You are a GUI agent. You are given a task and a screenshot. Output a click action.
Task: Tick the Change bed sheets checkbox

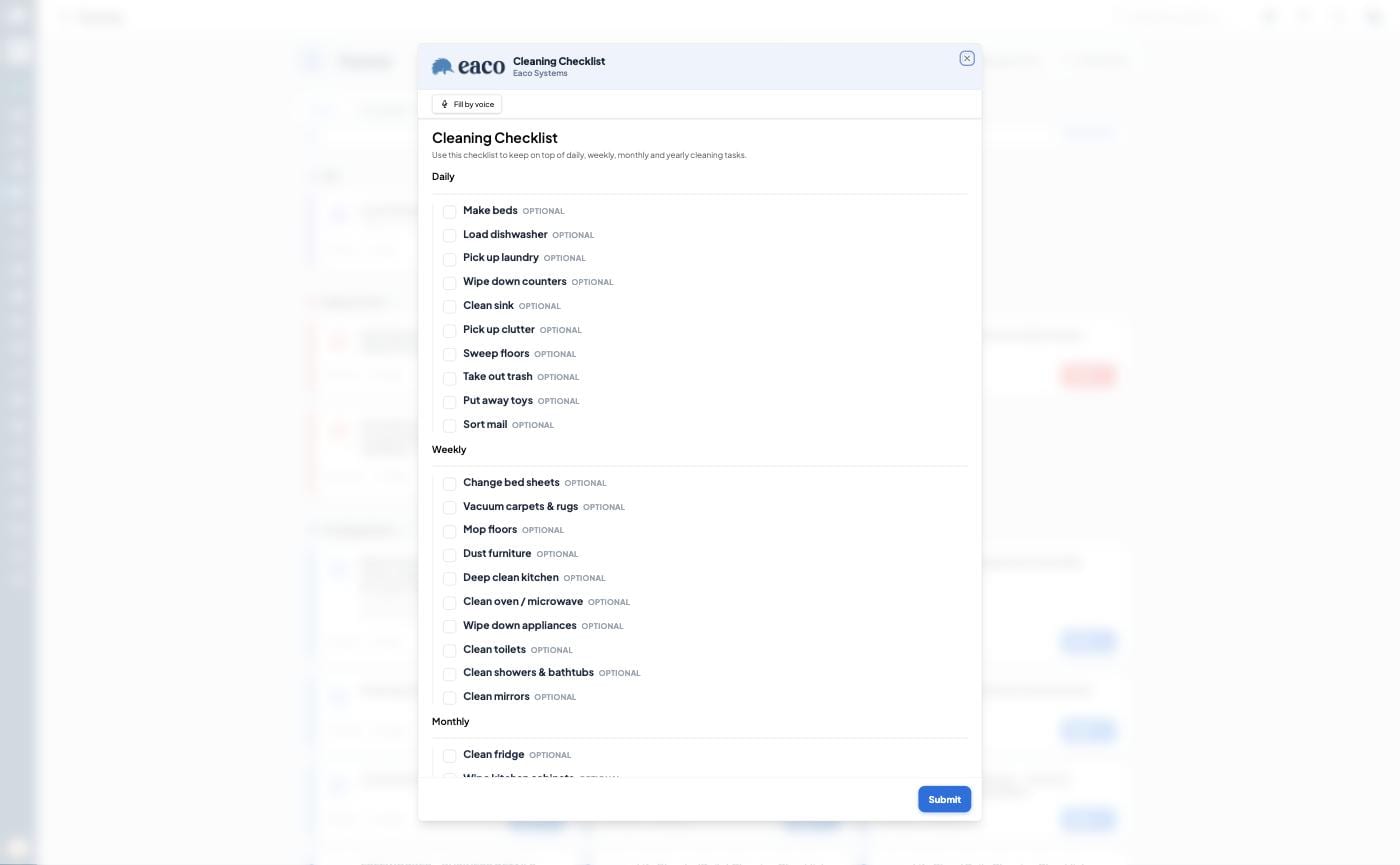tap(450, 484)
